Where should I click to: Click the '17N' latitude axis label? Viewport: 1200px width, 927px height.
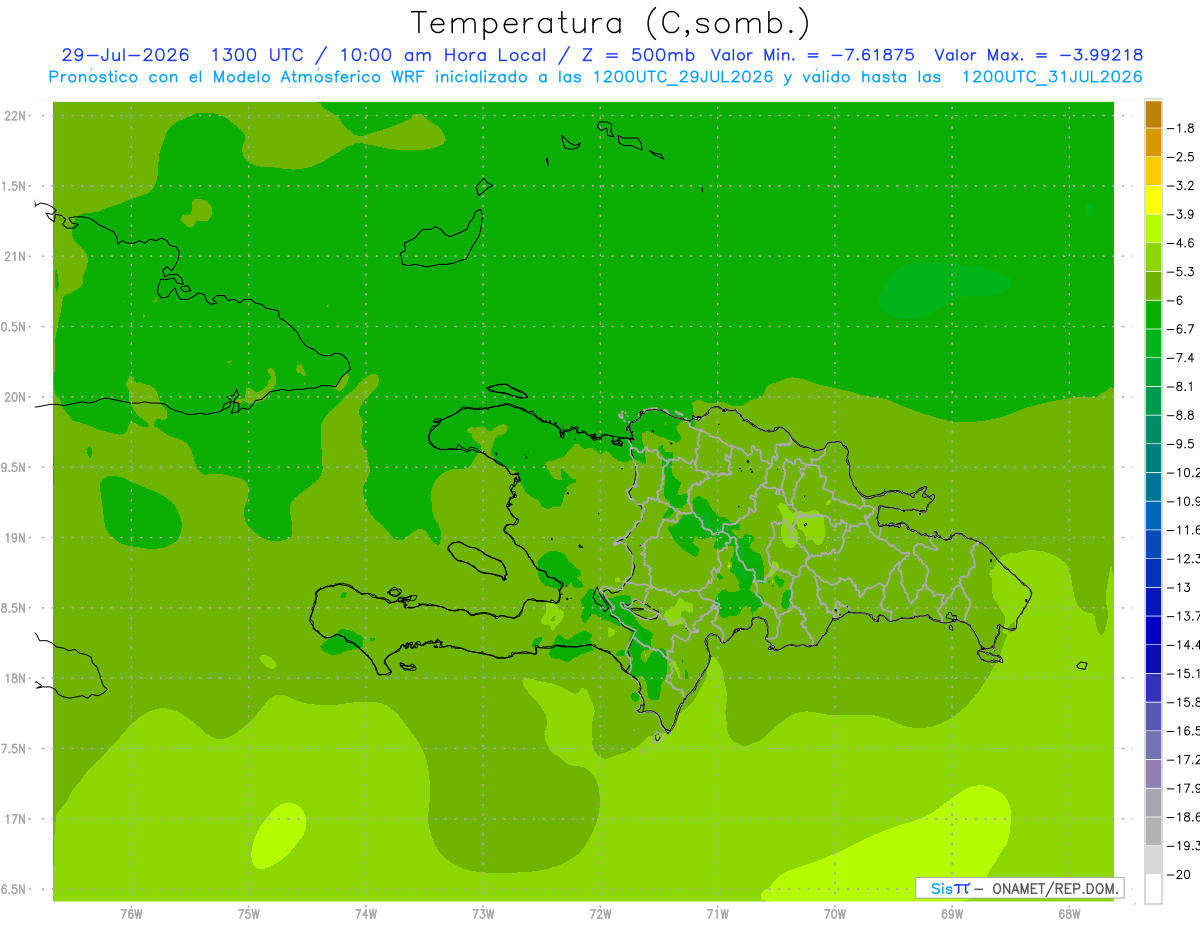tap(16, 819)
